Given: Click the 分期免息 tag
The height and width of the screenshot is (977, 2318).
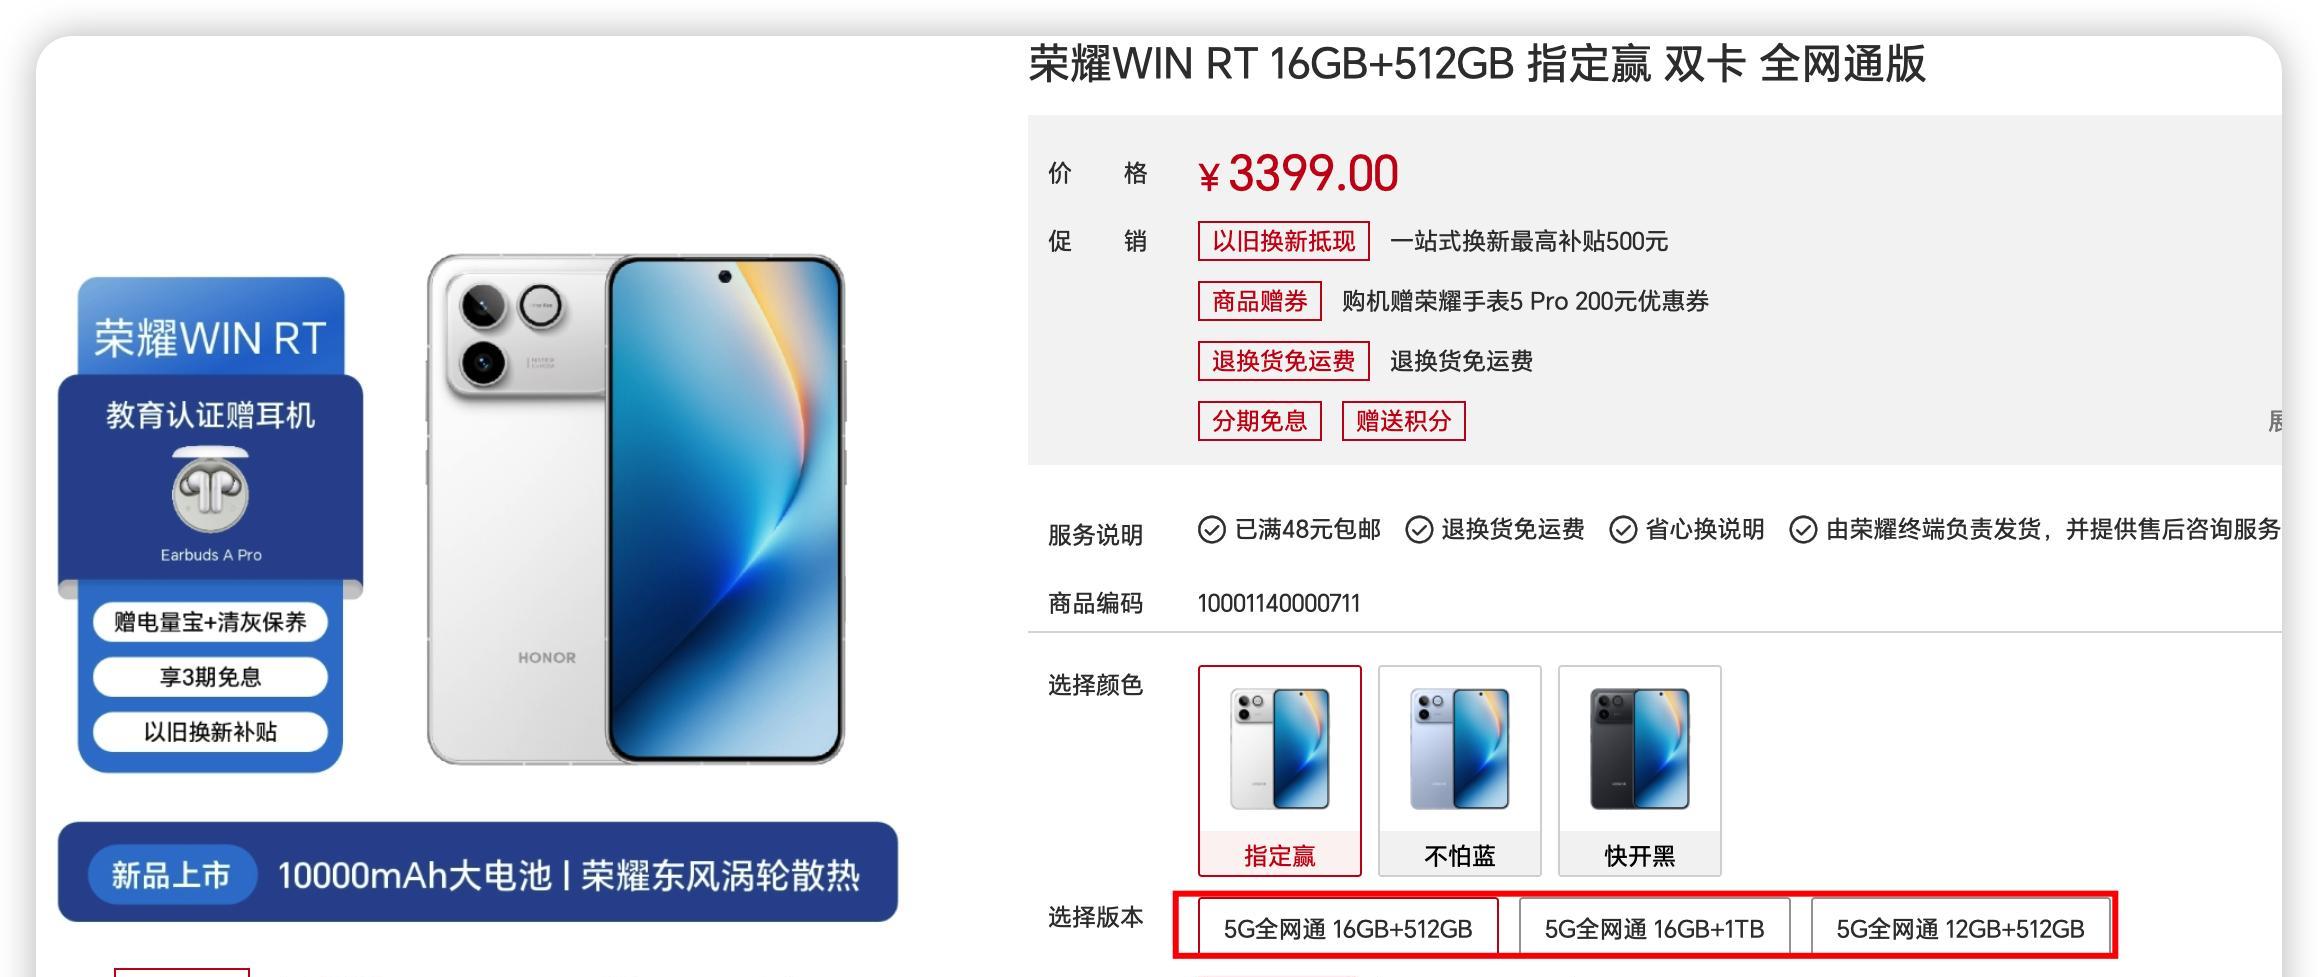Looking at the screenshot, I should (1260, 421).
